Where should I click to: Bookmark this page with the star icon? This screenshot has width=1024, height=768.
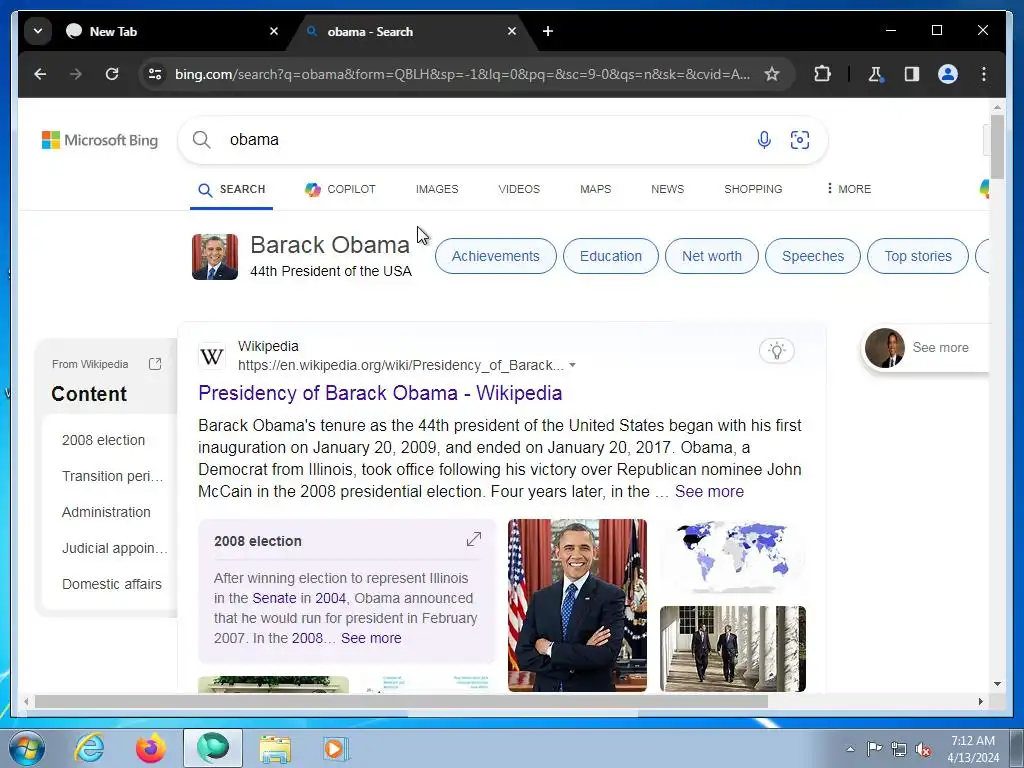tap(772, 74)
